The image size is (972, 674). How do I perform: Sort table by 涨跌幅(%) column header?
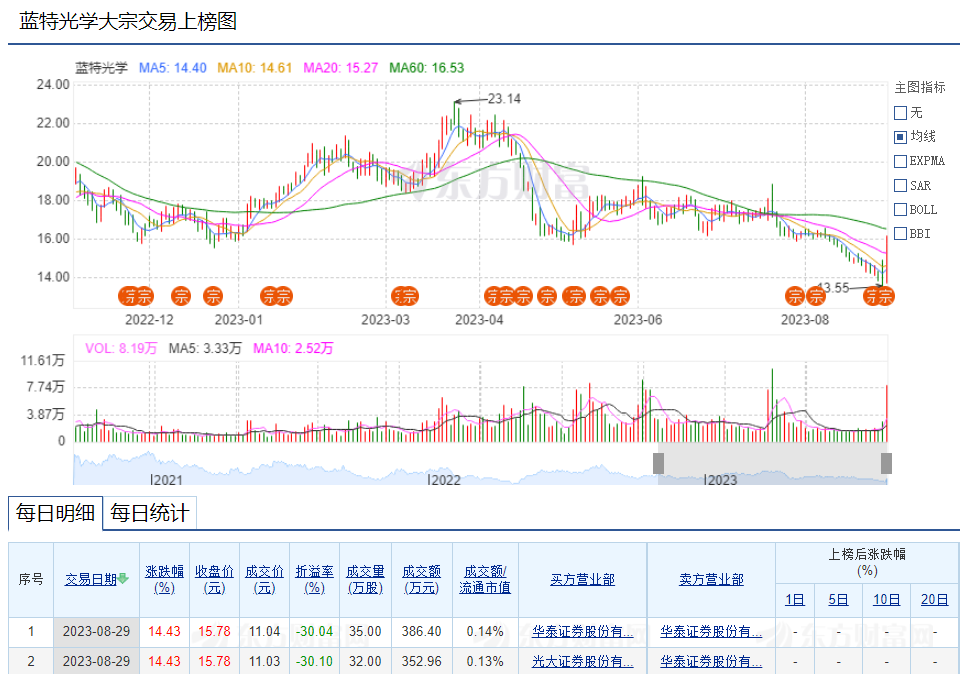(164, 579)
